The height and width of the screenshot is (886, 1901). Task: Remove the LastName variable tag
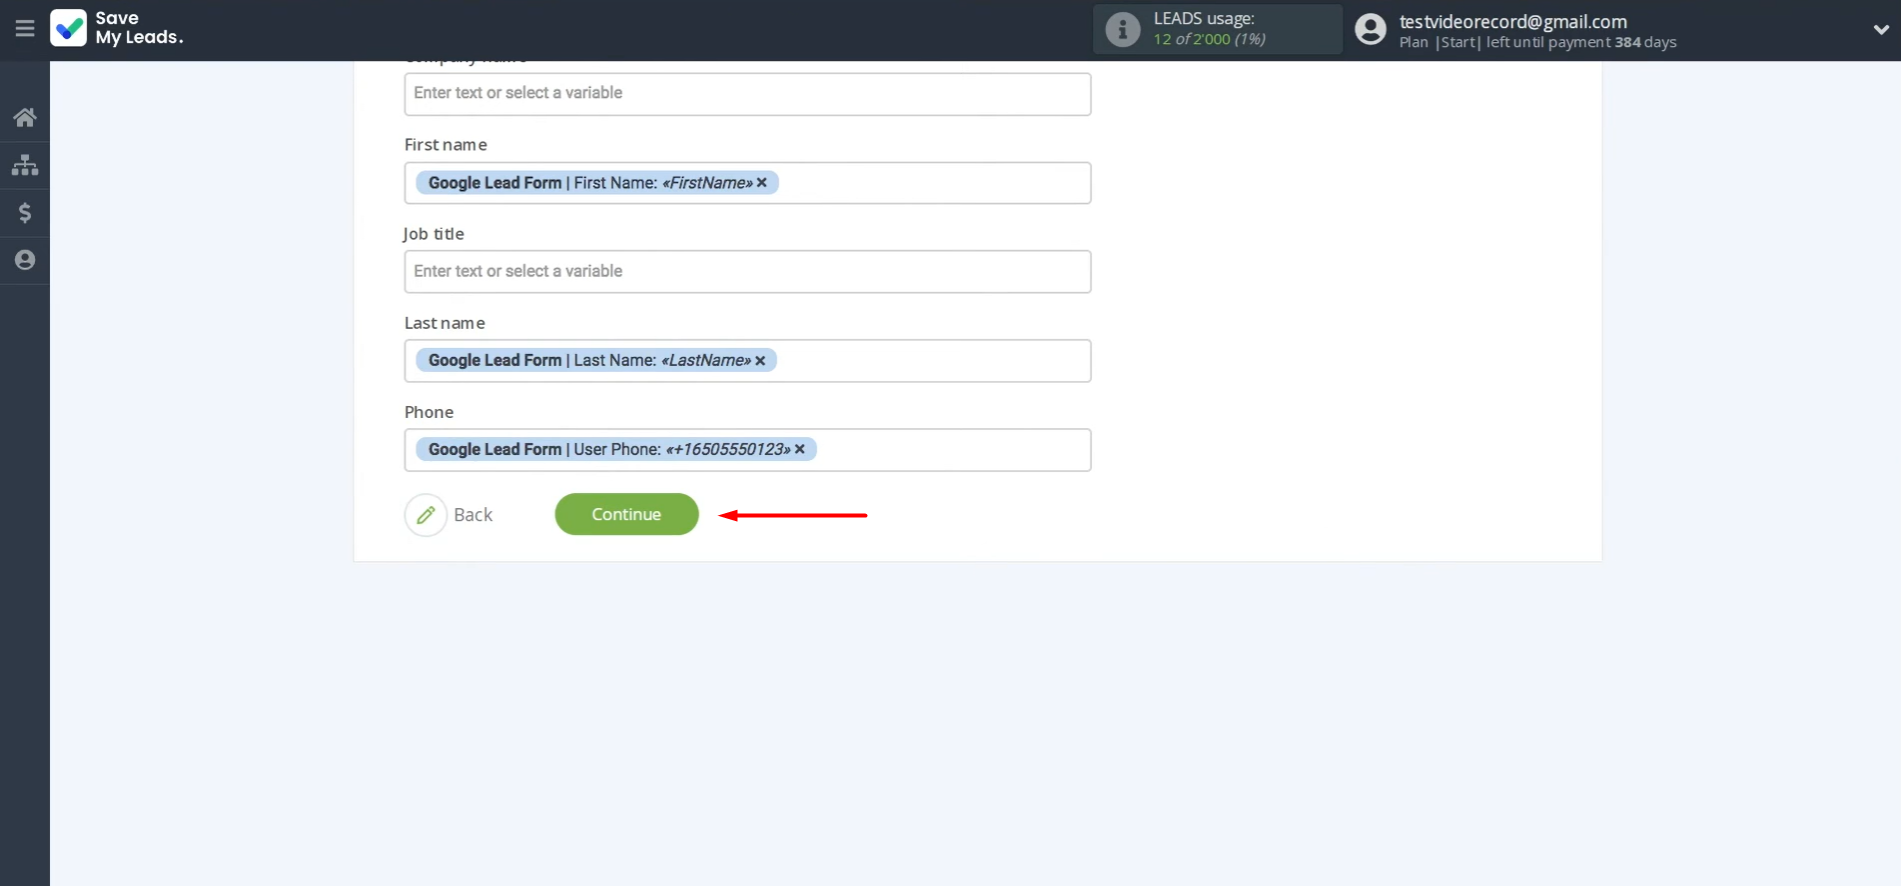[760, 361]
